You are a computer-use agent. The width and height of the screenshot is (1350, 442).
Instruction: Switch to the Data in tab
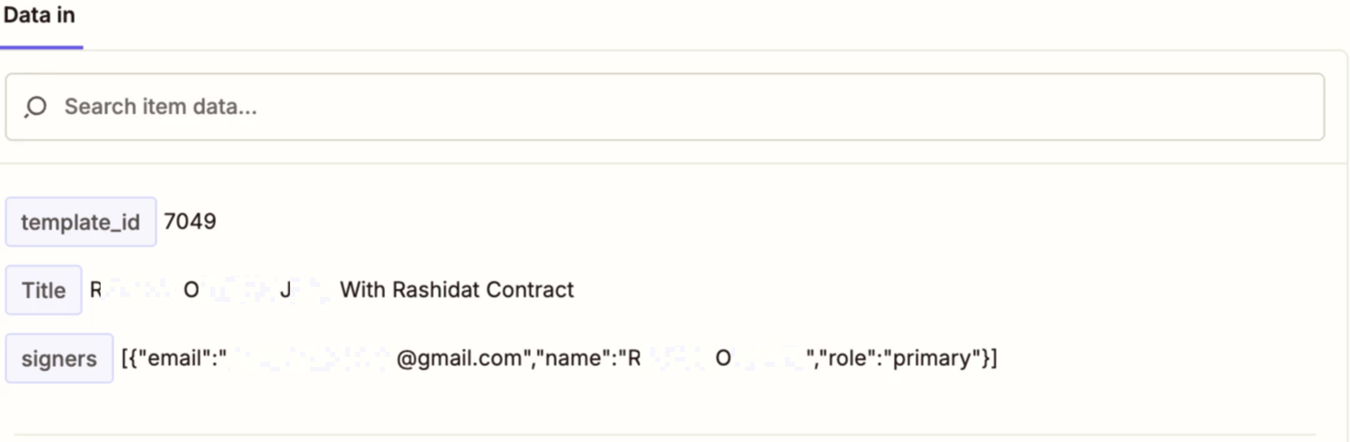pos(39,16)
